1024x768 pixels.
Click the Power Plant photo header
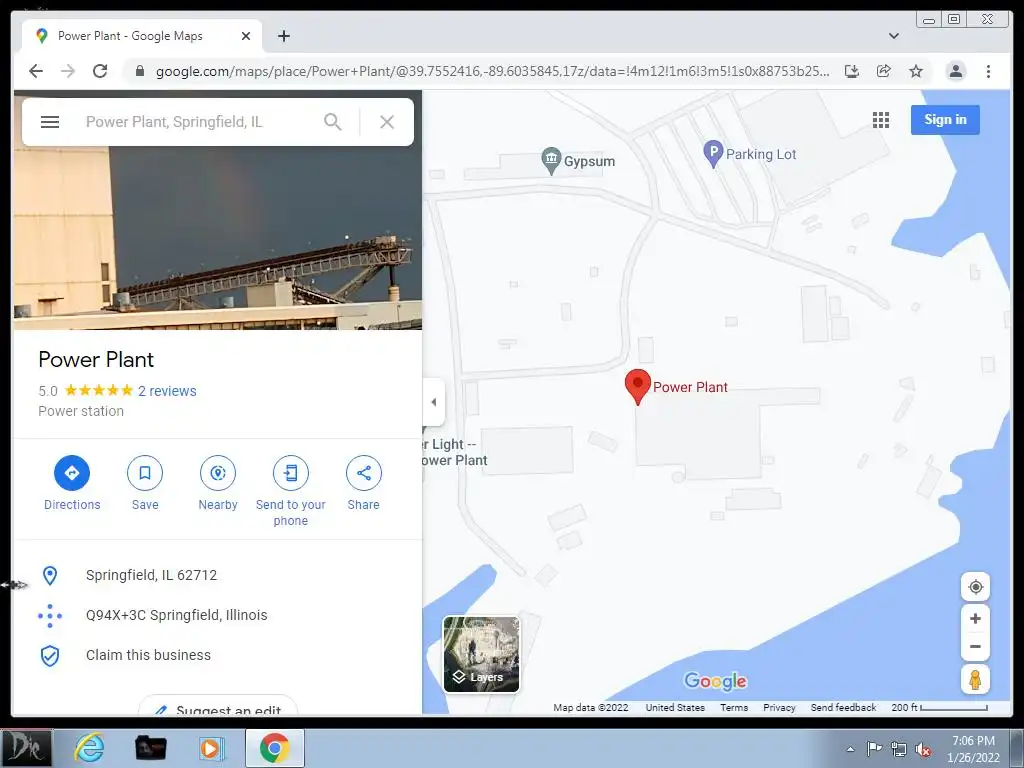point(217,238)
